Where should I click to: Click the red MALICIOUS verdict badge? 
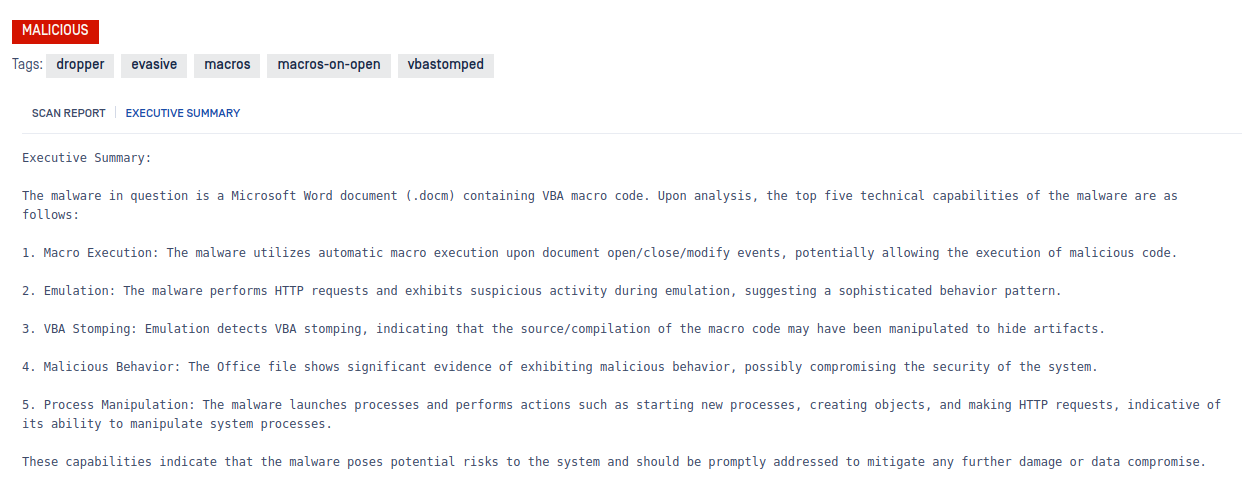coord(55,31)
